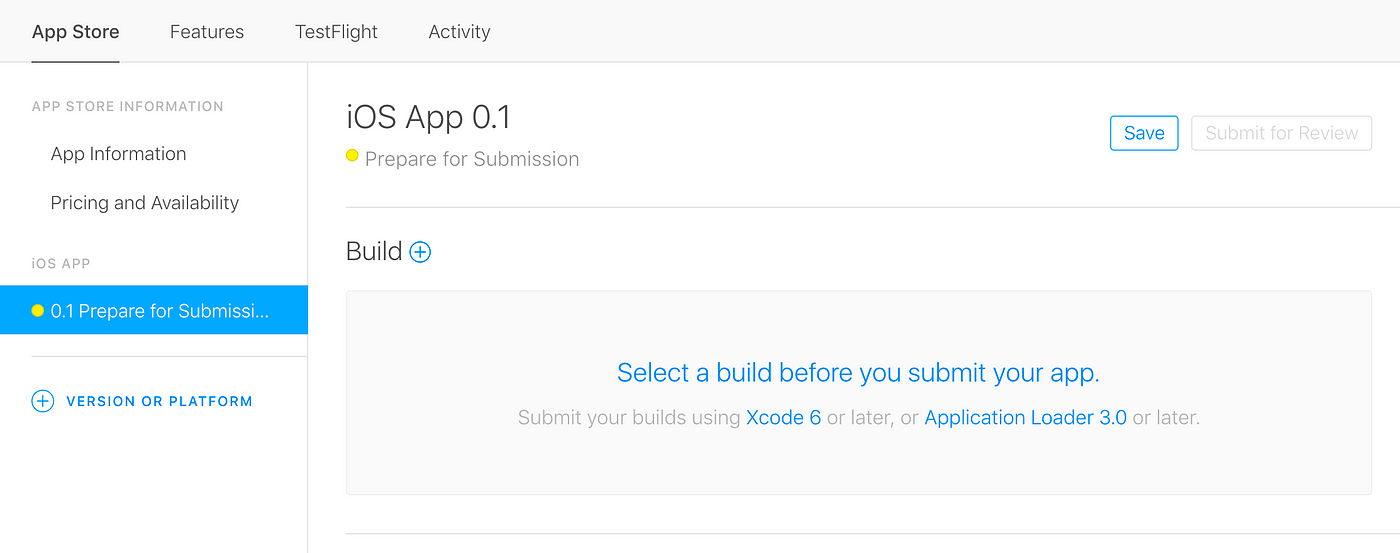Click the Build section heading

tap(374, 251)
